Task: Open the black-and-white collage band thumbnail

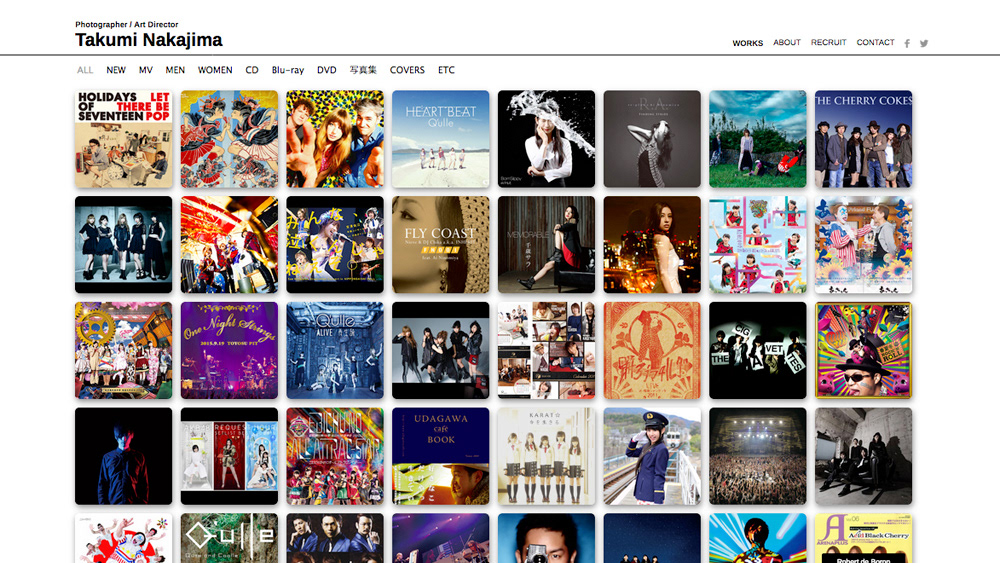Action: tap(758, 351)
